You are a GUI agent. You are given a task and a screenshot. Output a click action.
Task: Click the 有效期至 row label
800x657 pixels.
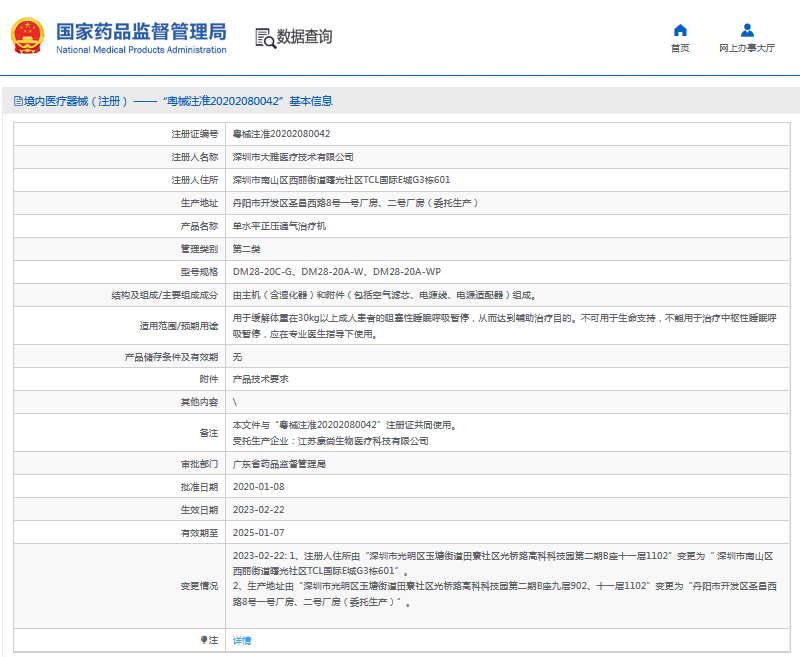[199, 533]
